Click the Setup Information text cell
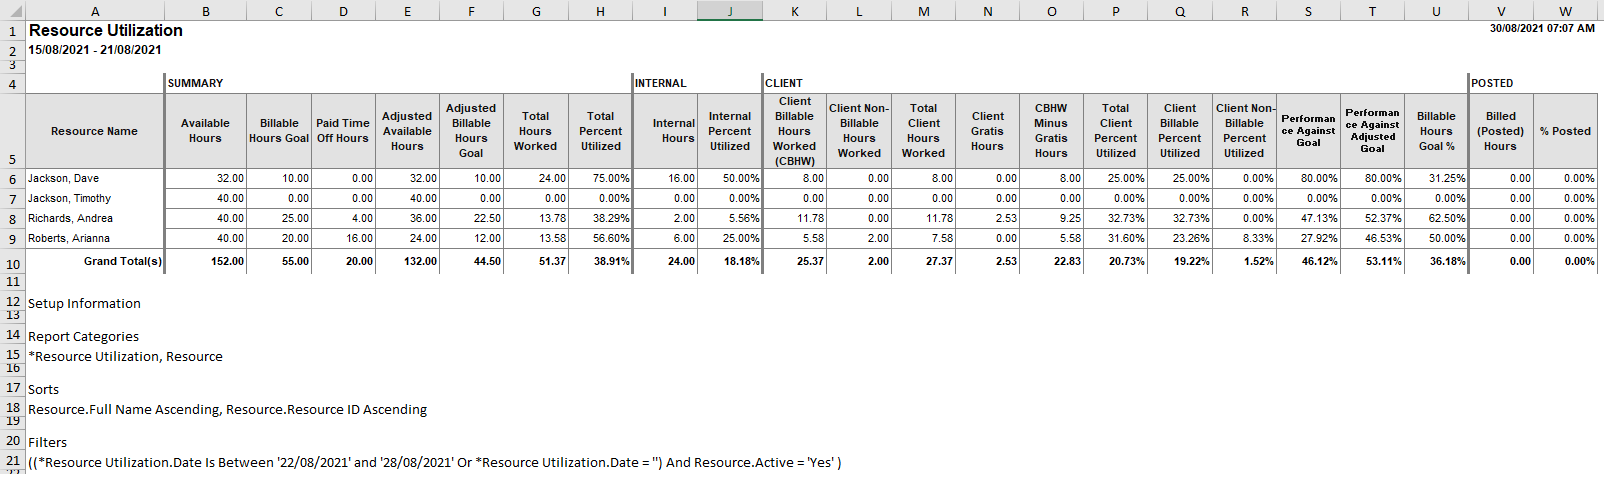The image size is (1604, 481). click(x=84, y=304)
